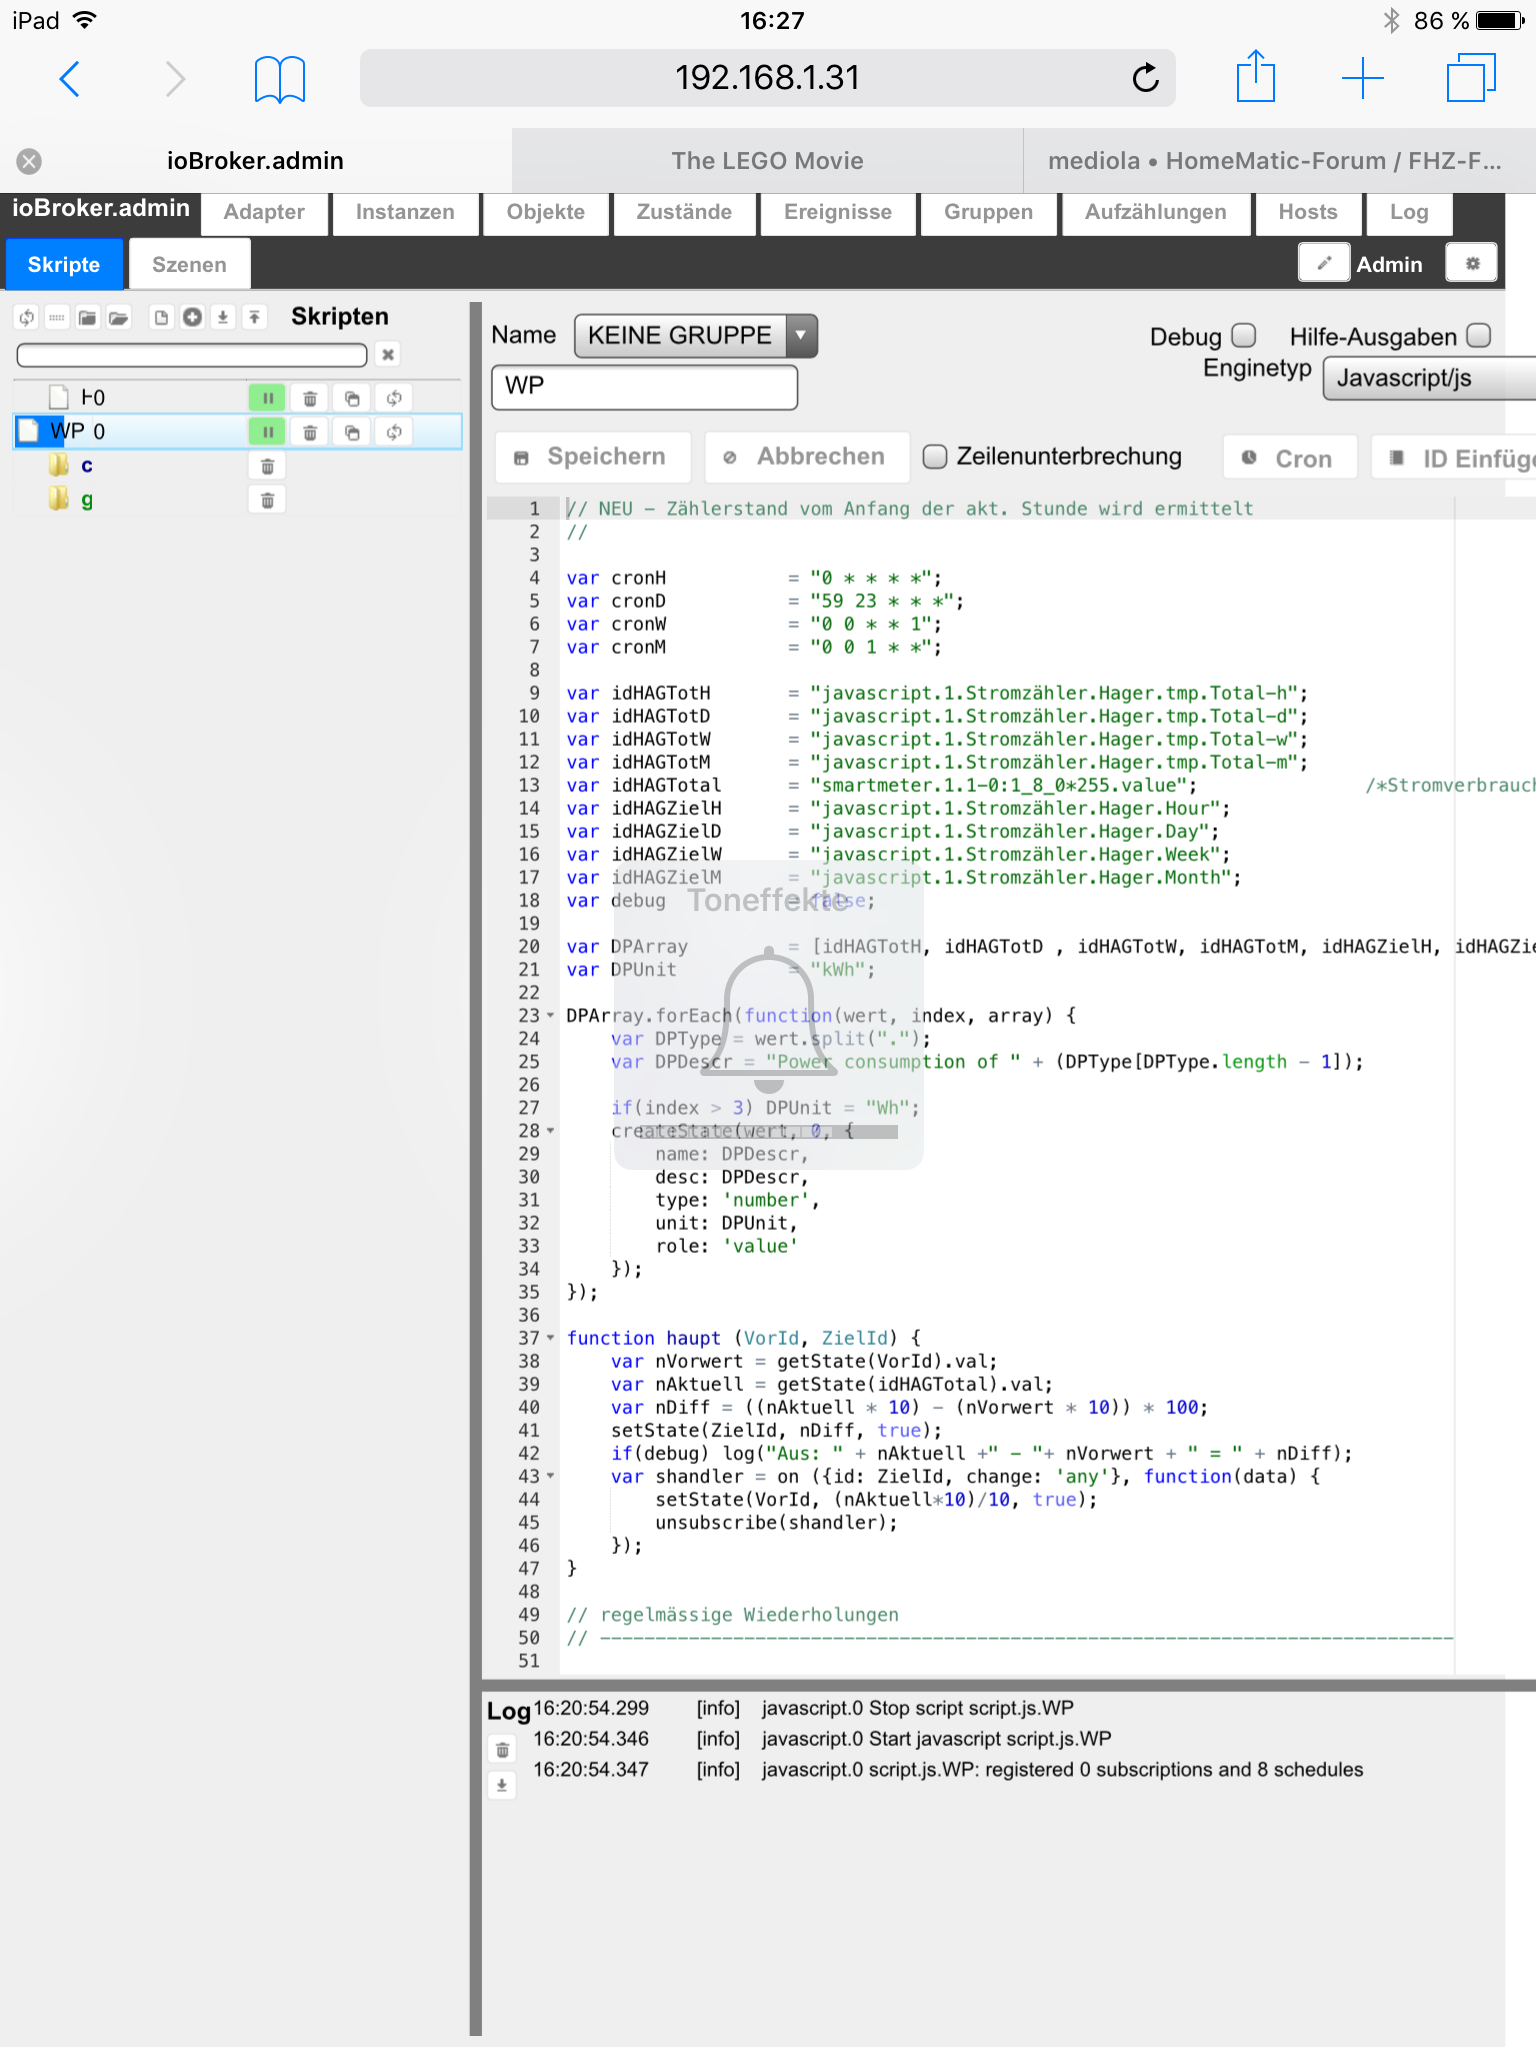Open the Log tab

pos(1409,213)
